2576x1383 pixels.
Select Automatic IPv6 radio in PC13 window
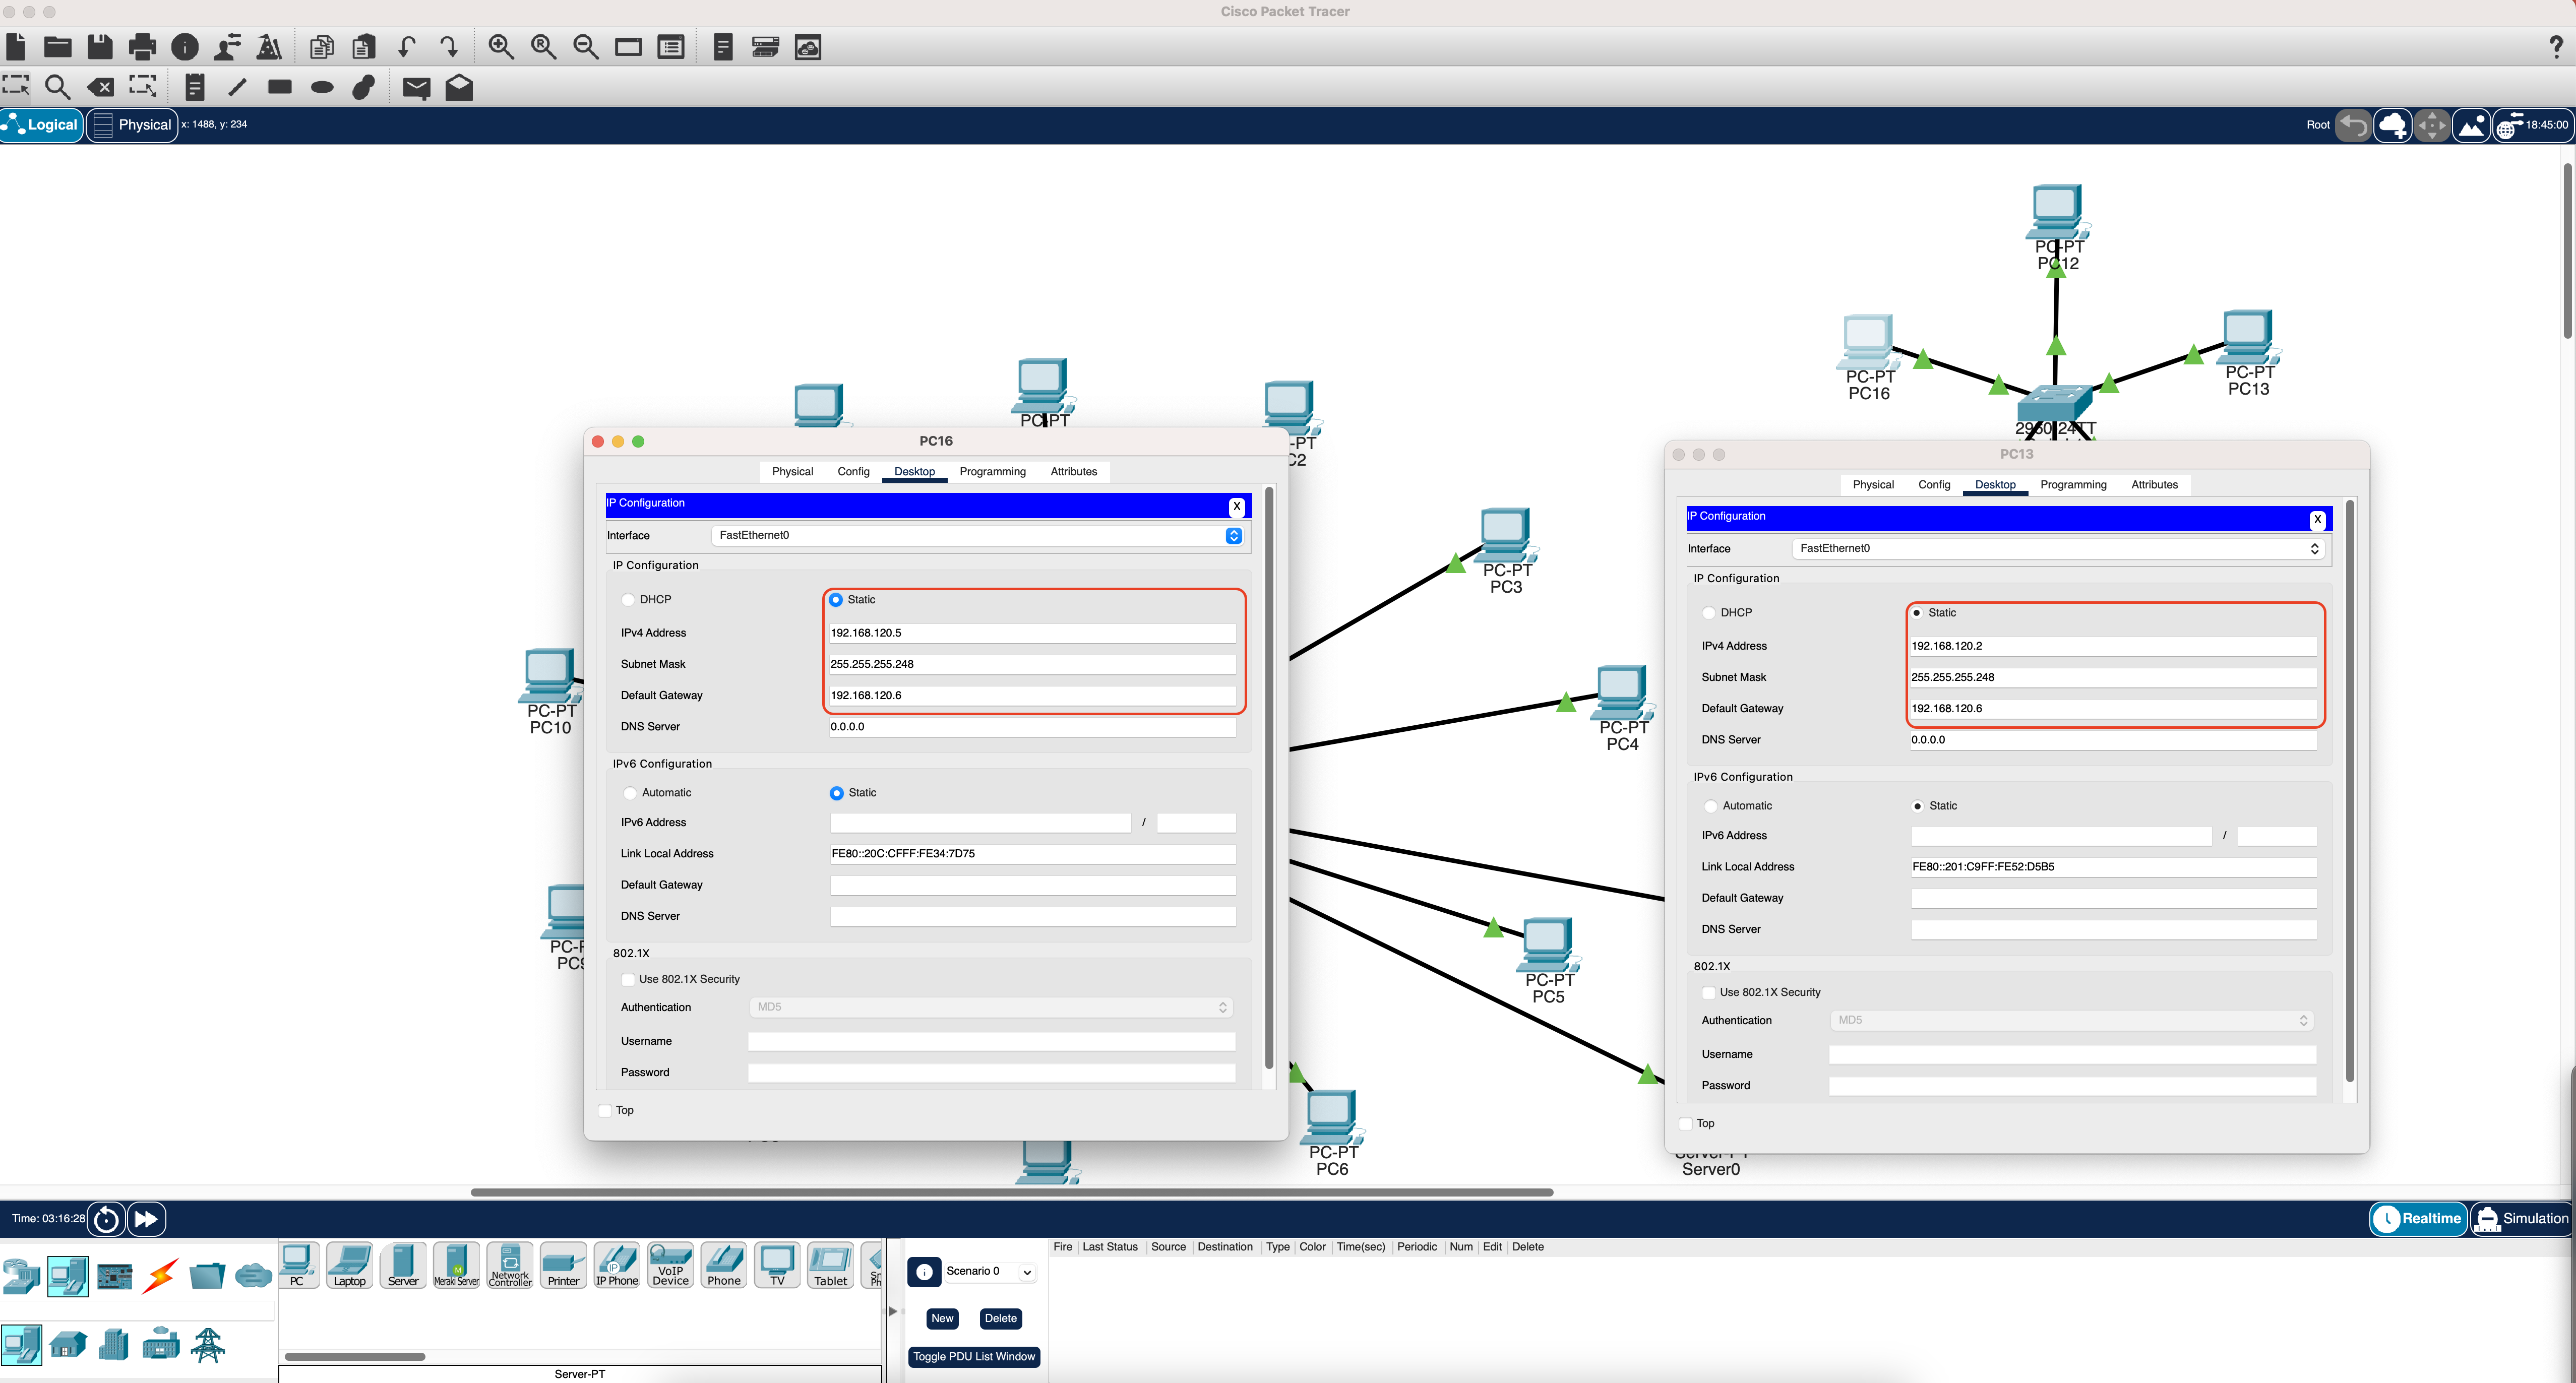pos(1711,806)
